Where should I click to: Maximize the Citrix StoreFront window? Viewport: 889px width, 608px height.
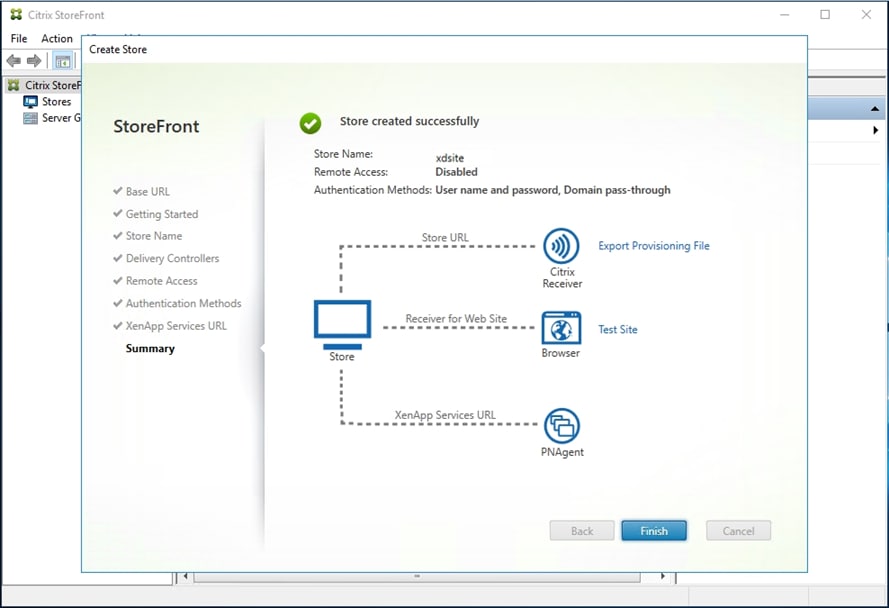tap(825, 15)
